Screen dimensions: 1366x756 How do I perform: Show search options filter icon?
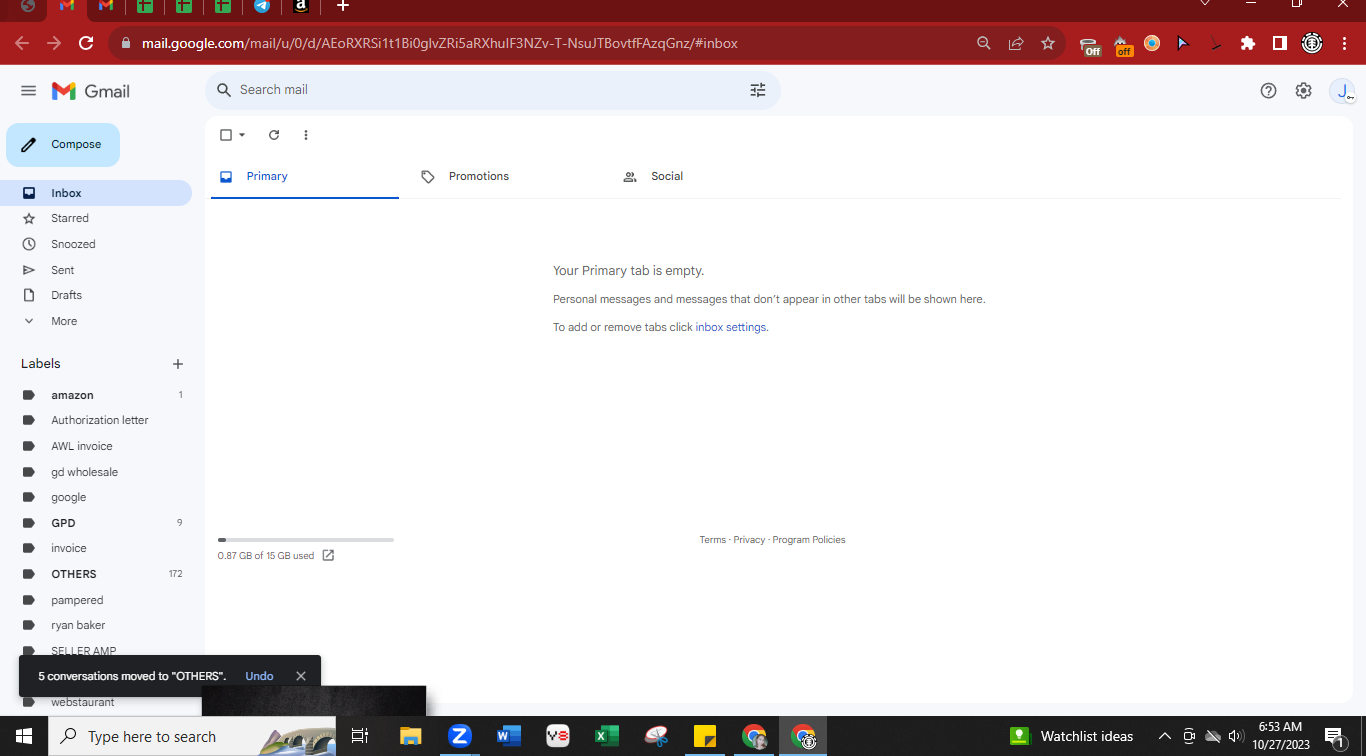[758, 90]
